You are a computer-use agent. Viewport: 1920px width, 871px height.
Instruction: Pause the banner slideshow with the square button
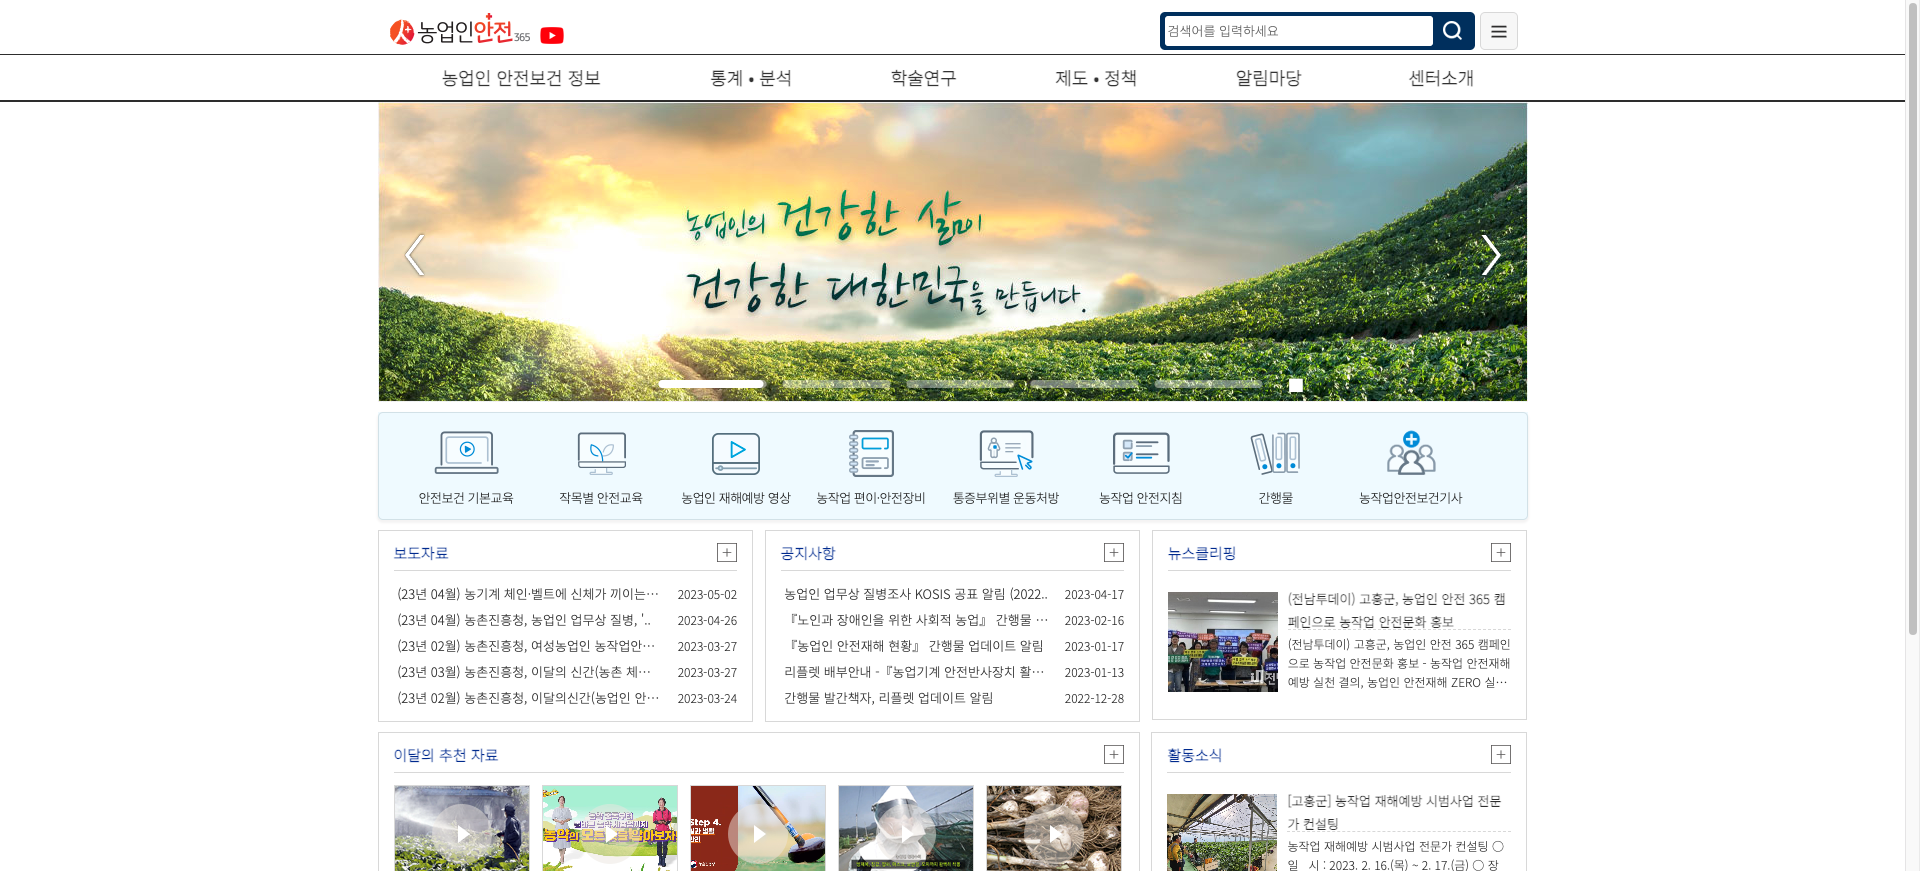[x=1296, y=385]
